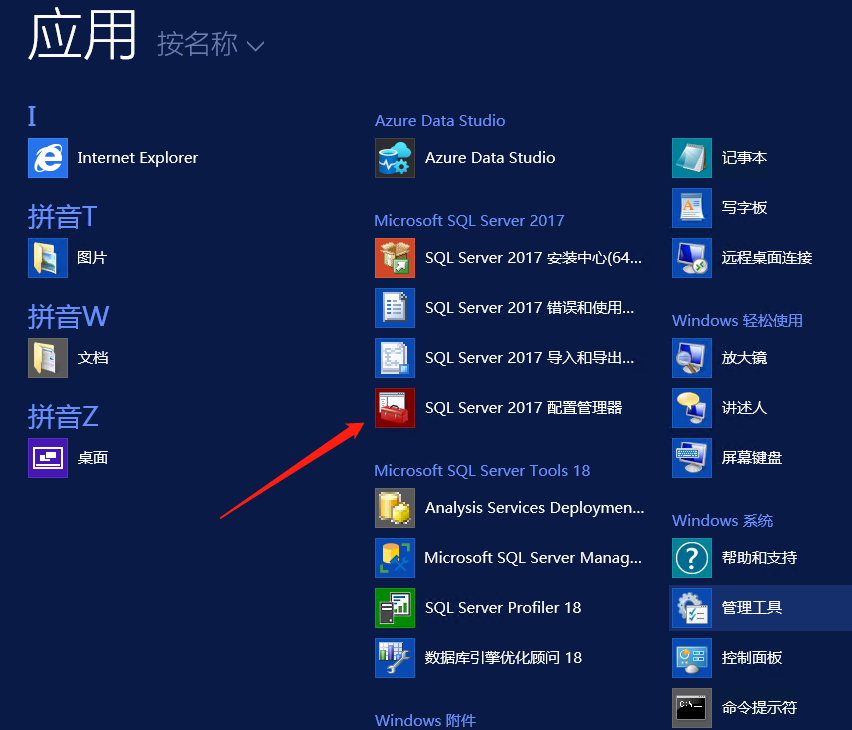Click the Azure Data Studio app label

coord(490,158)
